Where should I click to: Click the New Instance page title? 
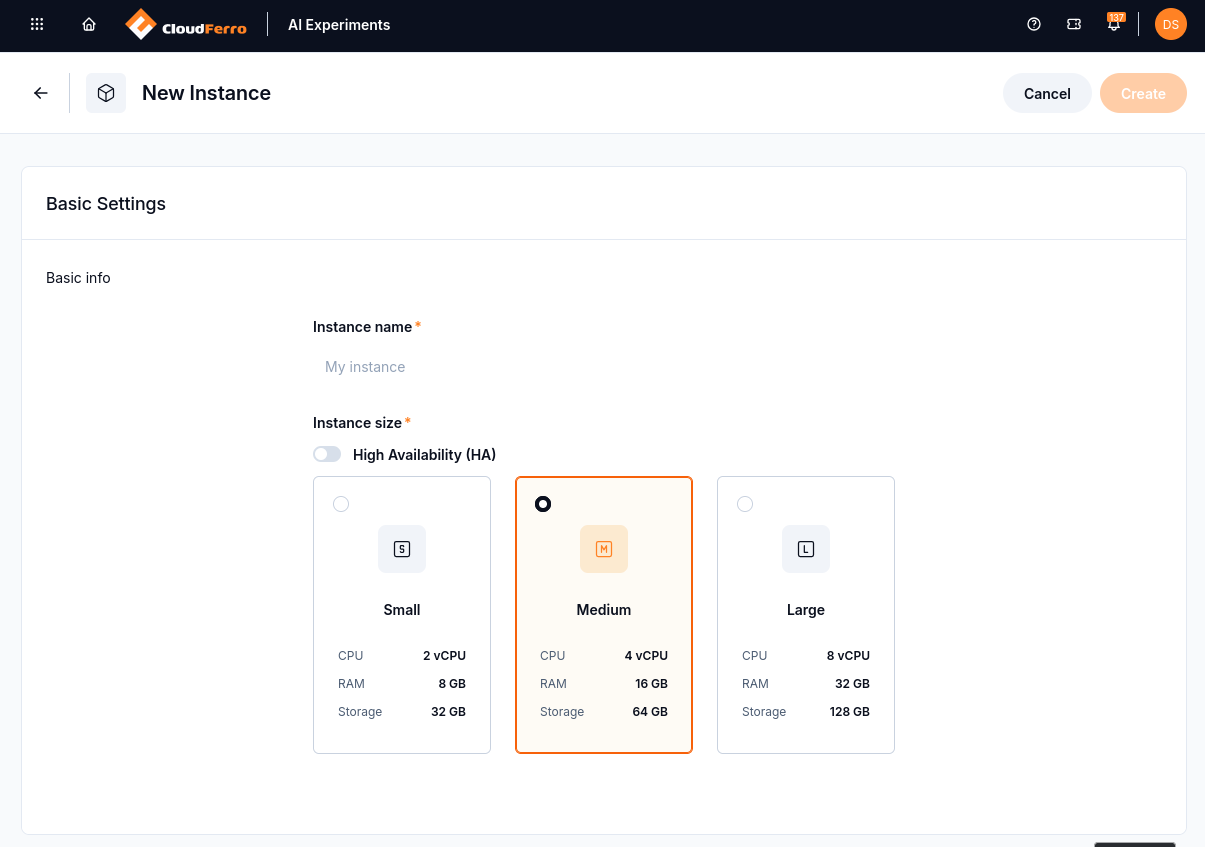tap(206, 93)
